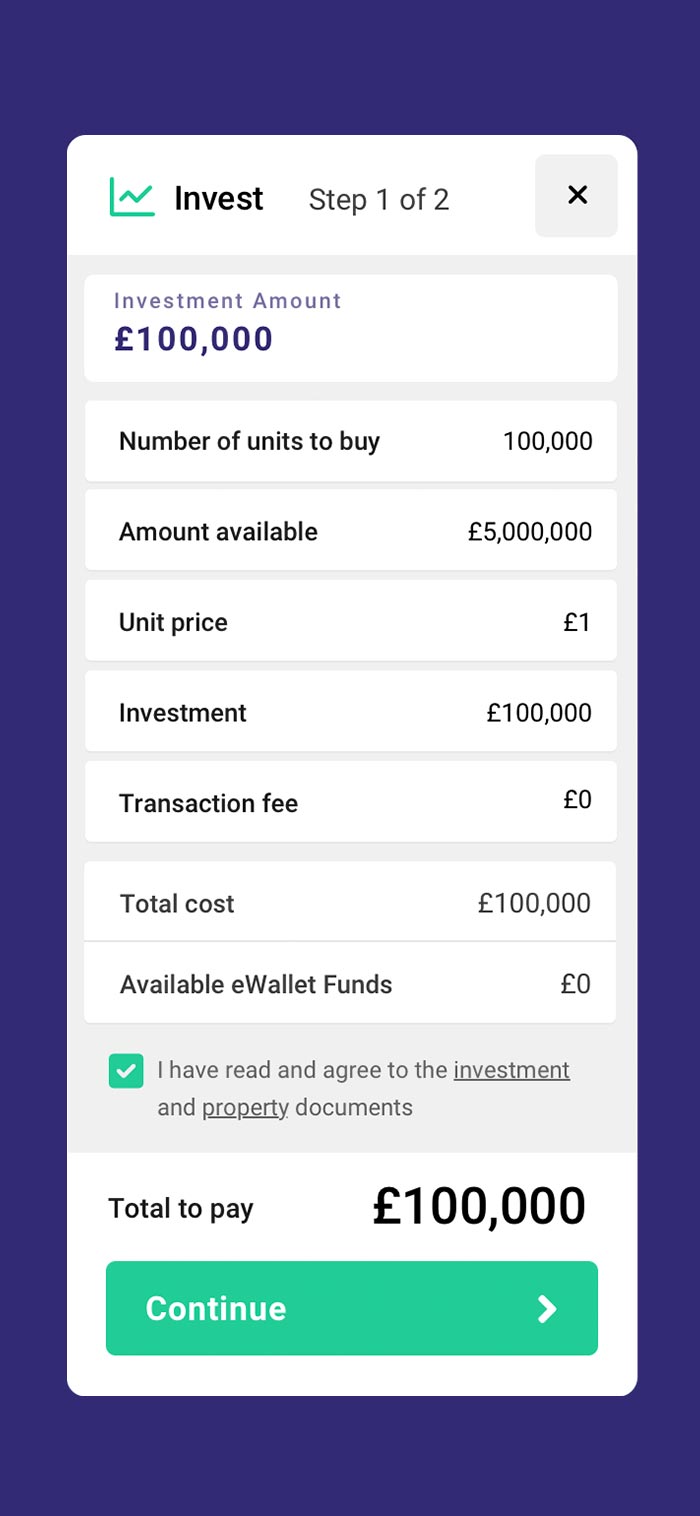The height and width of the screenshot is (1516, 700).
Task: Open the investment documents link
Action: [511, 1070]
